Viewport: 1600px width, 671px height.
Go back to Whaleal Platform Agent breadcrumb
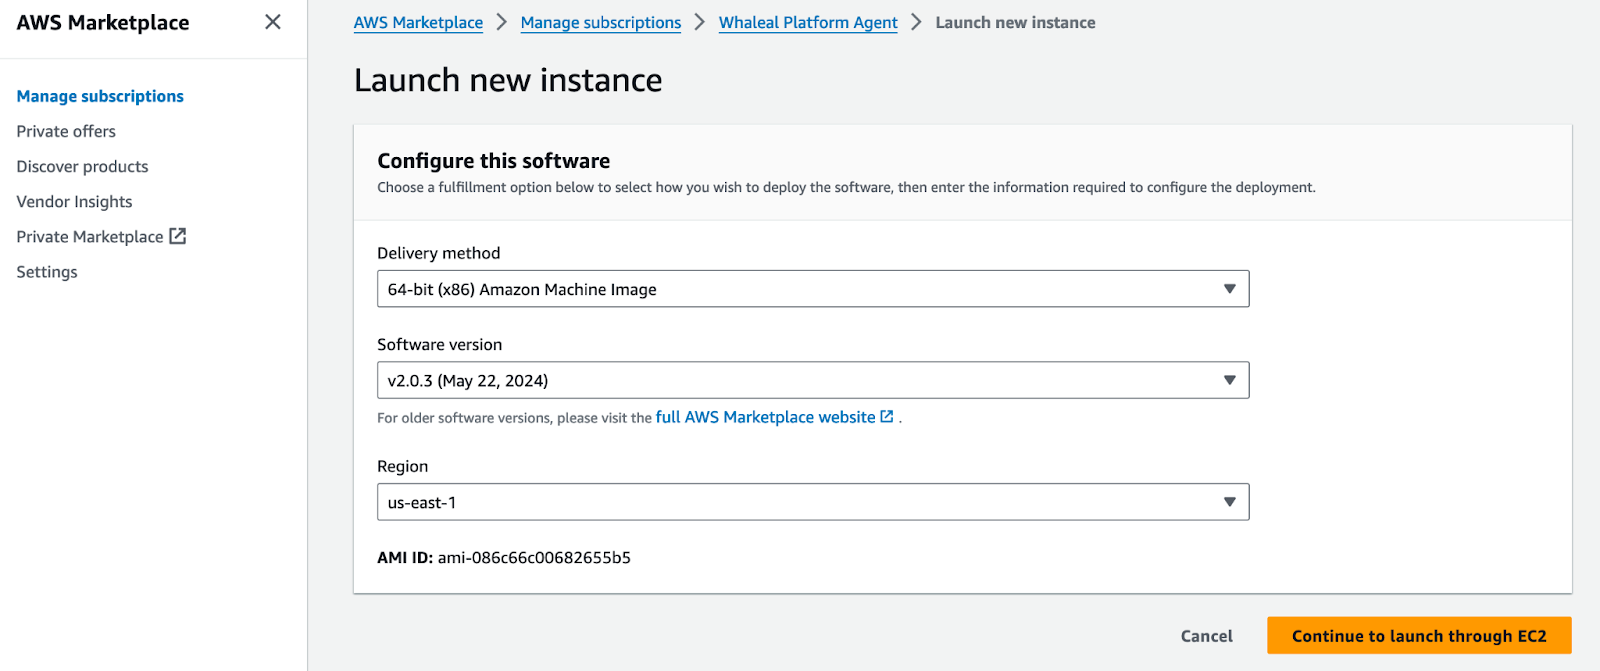[x=808, y=22]
